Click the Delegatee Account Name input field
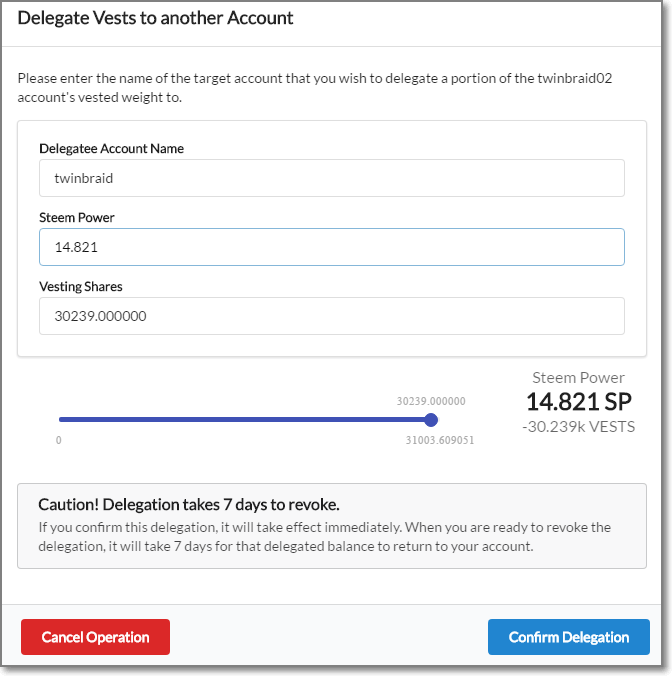672x676 pixels. click(x=331, y=178)
